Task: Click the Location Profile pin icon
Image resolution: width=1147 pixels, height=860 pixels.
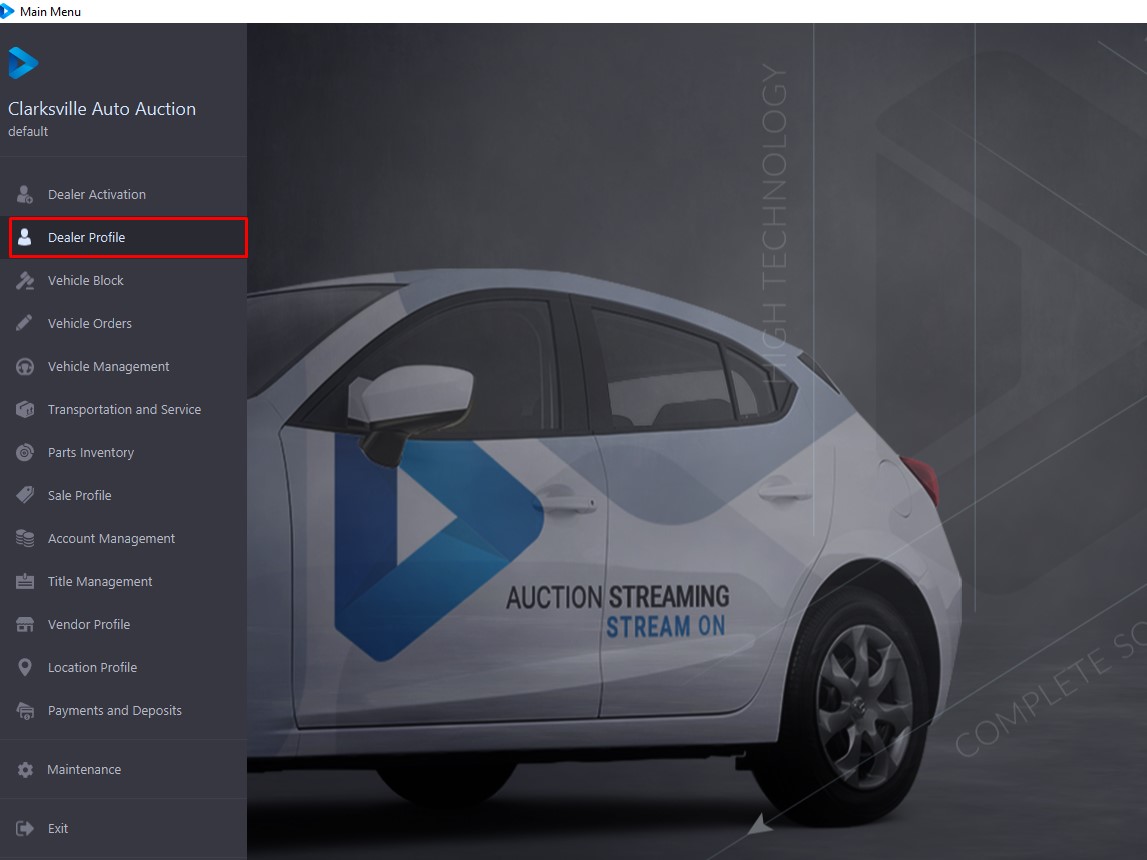Action: pos(25,668)
